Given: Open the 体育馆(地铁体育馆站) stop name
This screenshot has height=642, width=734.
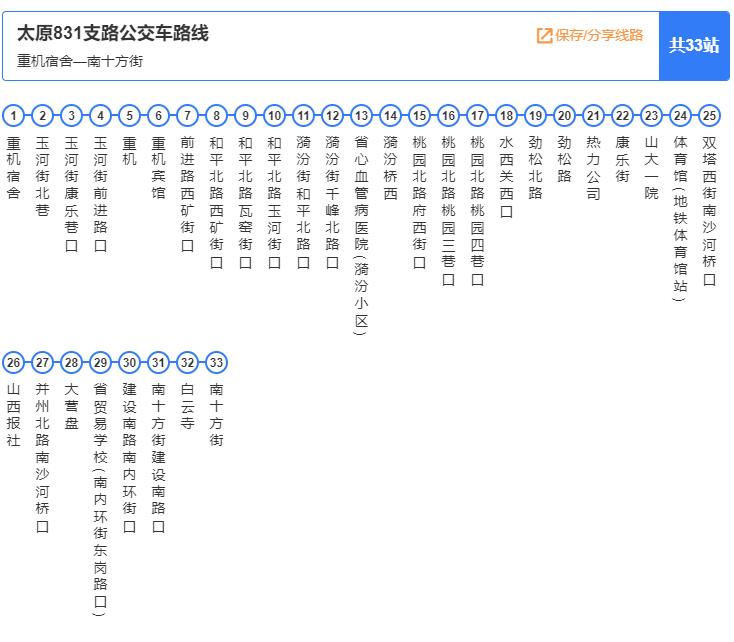Looking at the screenshot, I should (681, 218).
